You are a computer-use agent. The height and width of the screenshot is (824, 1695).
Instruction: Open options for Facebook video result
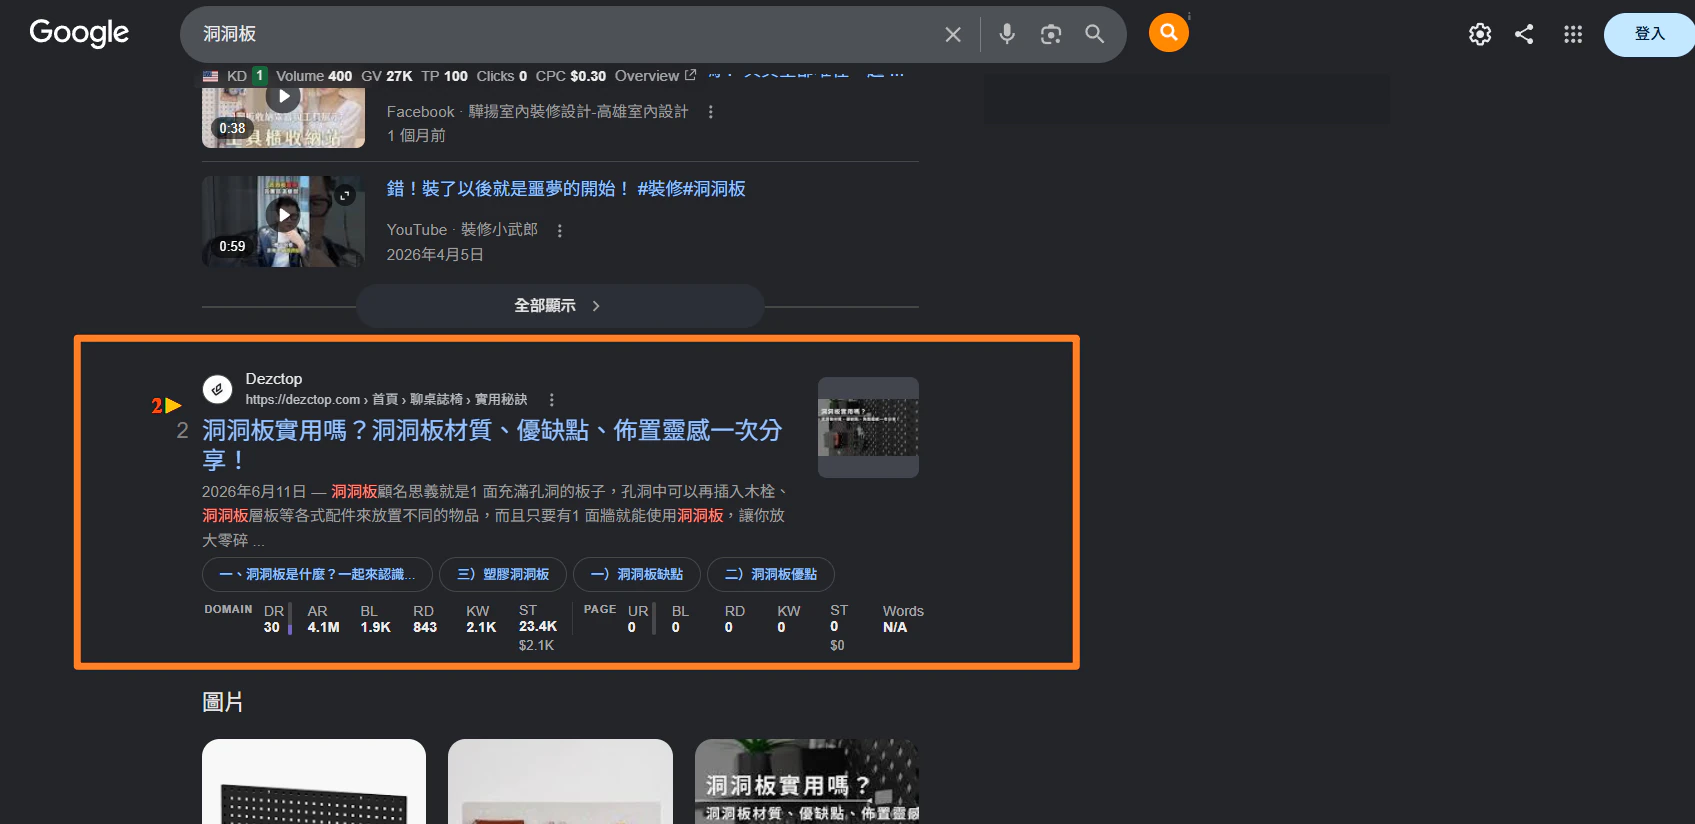coord(711,112)
